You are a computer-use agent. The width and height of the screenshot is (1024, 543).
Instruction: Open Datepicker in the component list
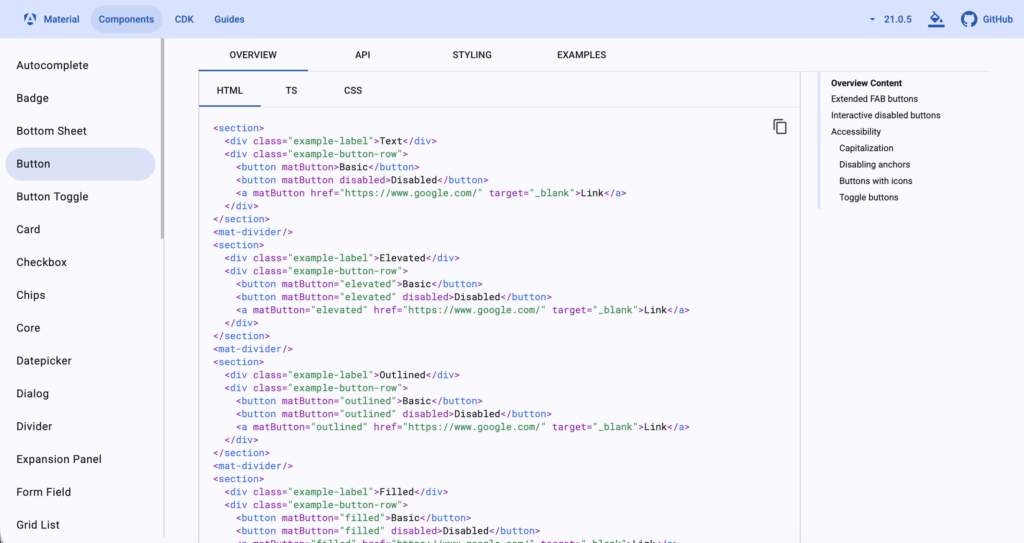tap(44, 361)
